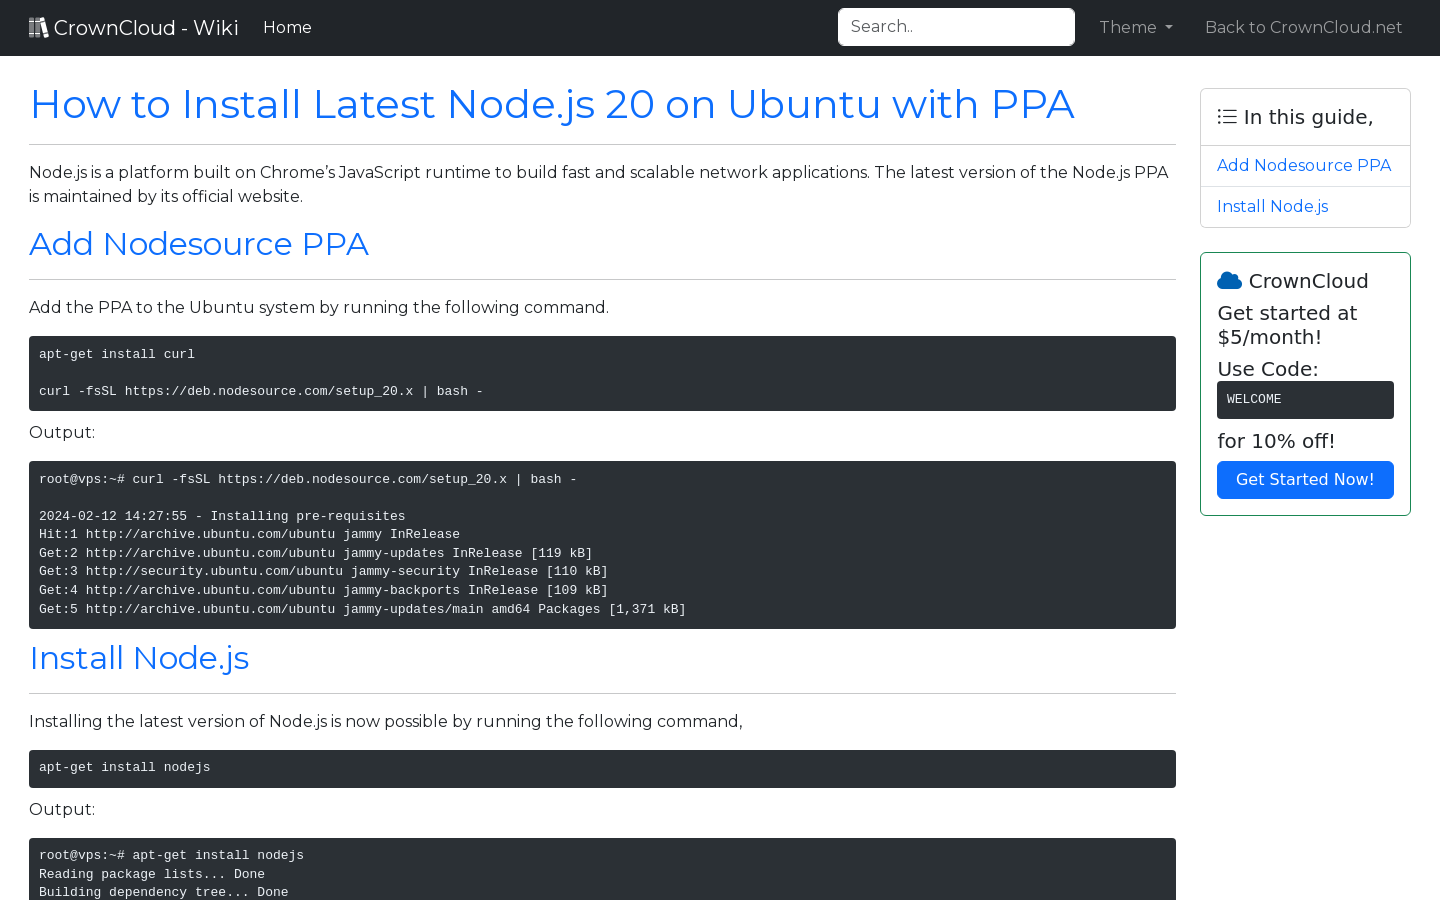The height and width of the screenshot is (900, 1440).
Task: Click the Install Node.js section heading
Action: (x=139, y=658)
